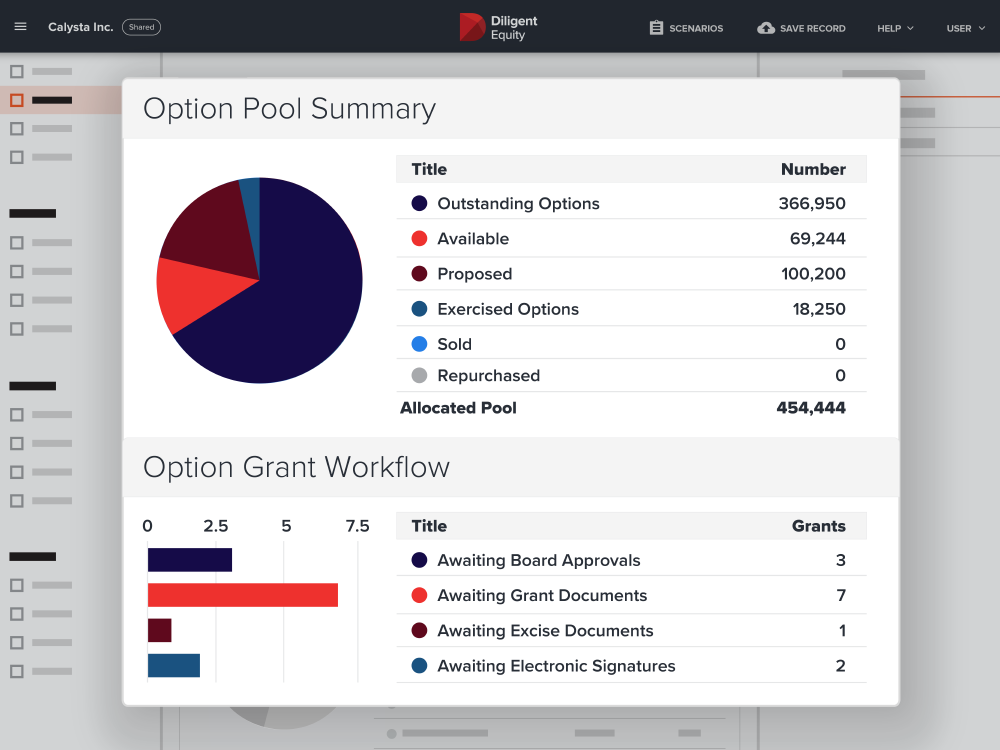Click the Outstanding Options legend dot
The image size is (1000, 750).
pyautogui.click(x=419, y=203)
